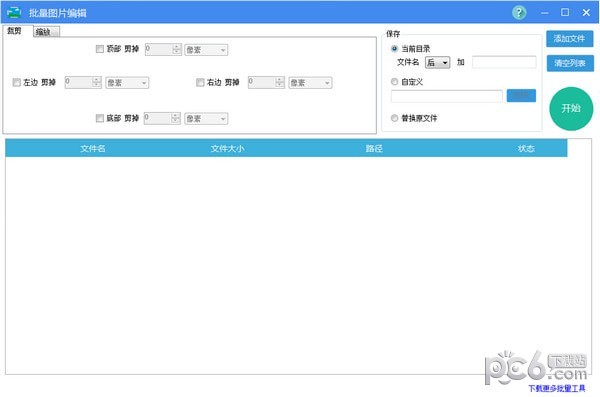
Task: Enable the 右边 剪掉 checkbox
Action: click(200, 82)
